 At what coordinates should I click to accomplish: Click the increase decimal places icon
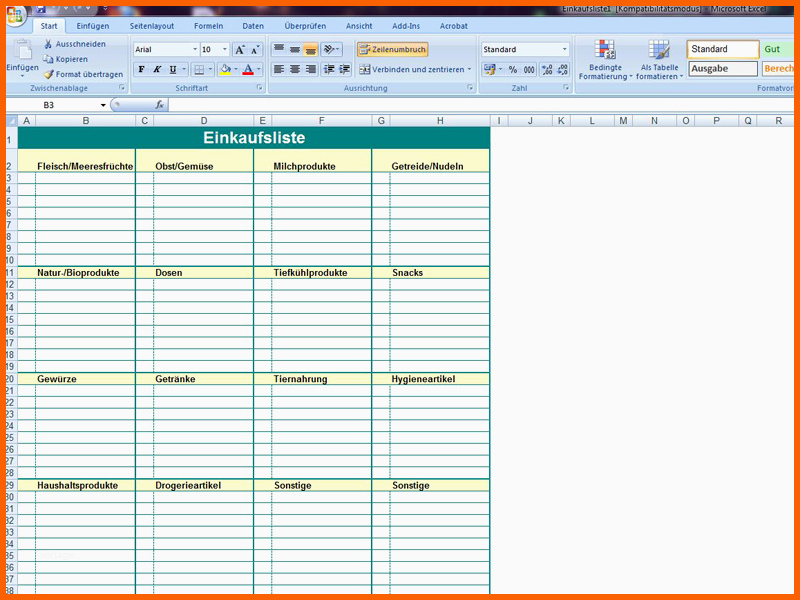pos(547,69)
